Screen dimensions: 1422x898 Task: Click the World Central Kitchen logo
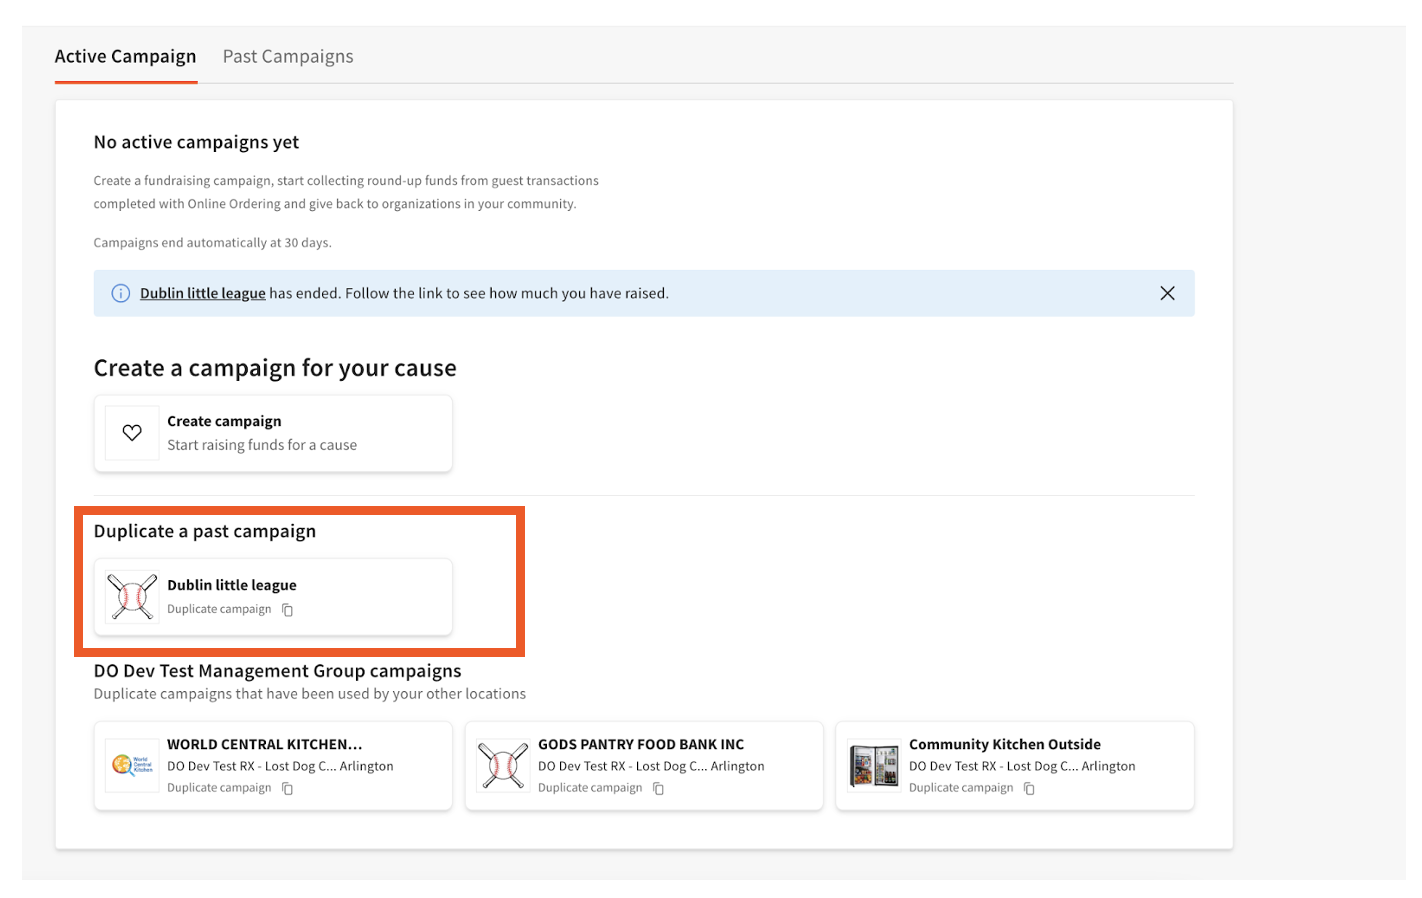click(x=131, y=765)
